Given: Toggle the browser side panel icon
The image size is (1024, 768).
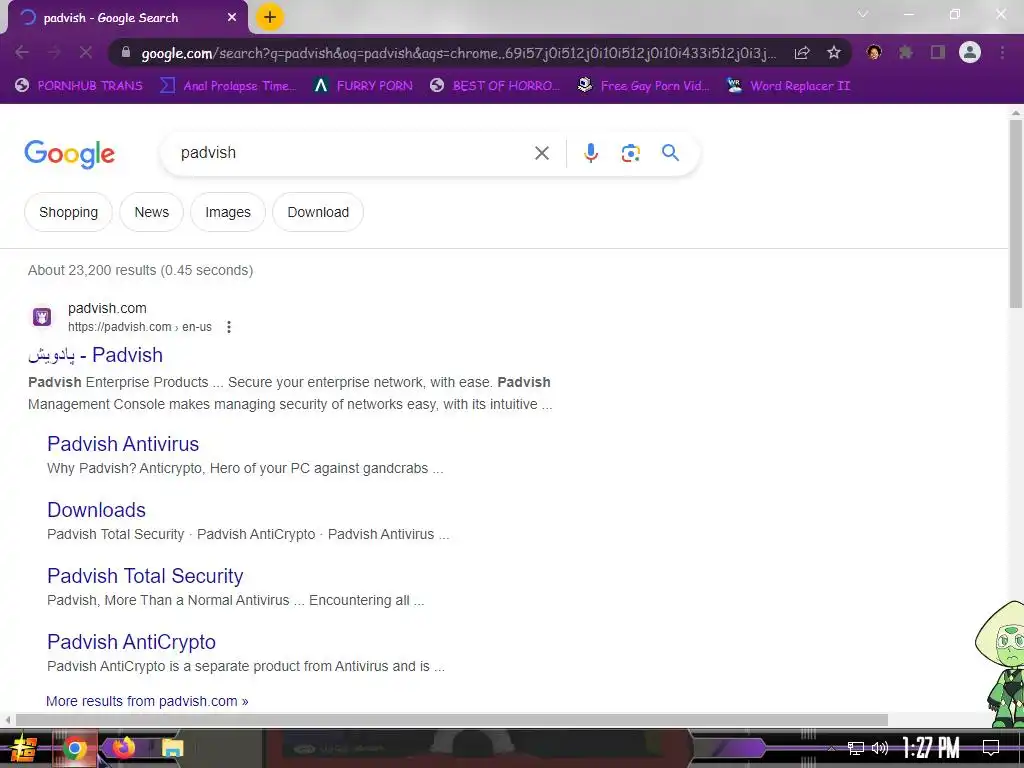Looking at the screenshot, I should pyautogui.click(x=938, y=52).
